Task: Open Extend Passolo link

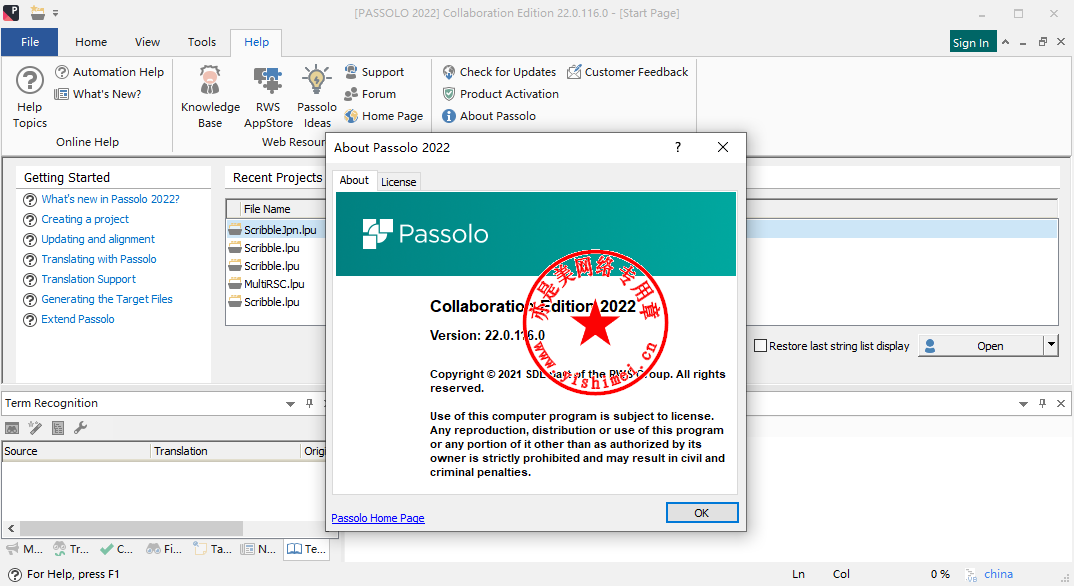Action: (x=77, y=319)
